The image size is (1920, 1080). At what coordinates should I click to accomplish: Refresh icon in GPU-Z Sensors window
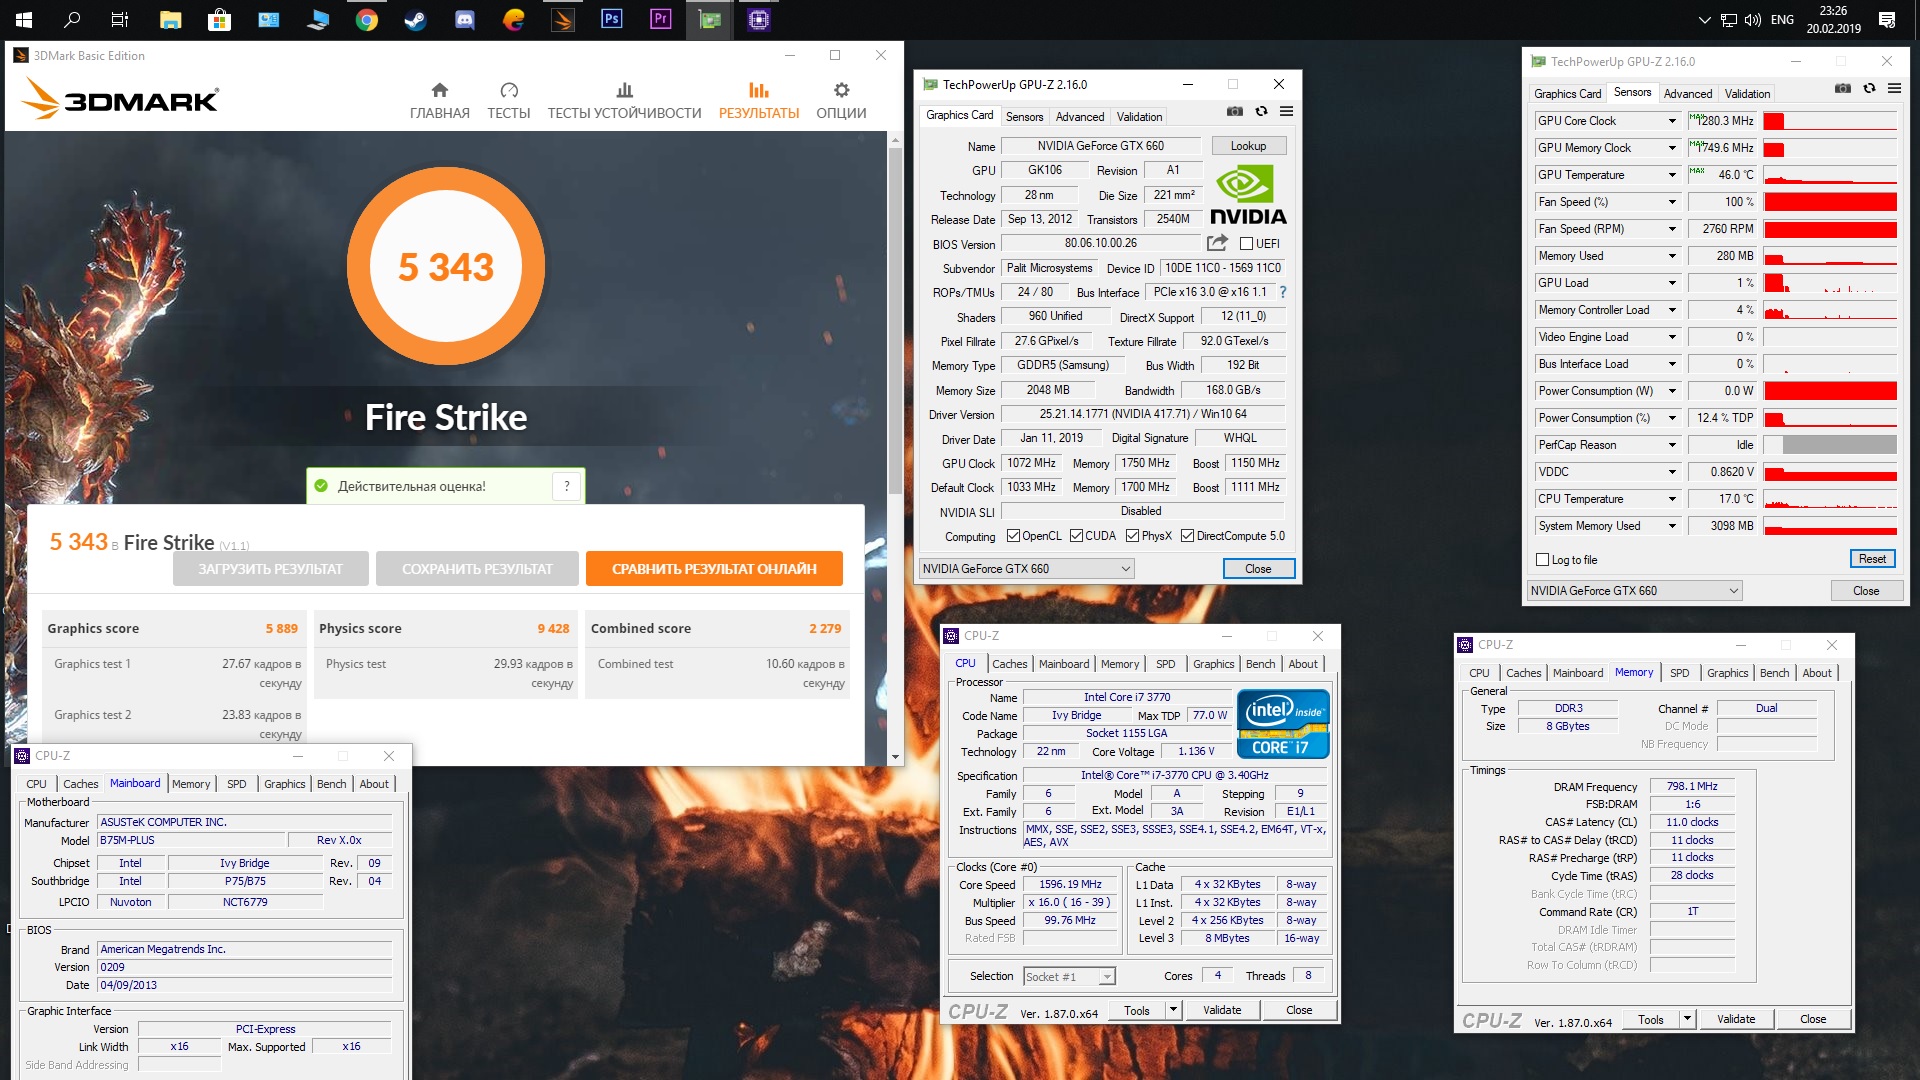tap(1869, 88)
